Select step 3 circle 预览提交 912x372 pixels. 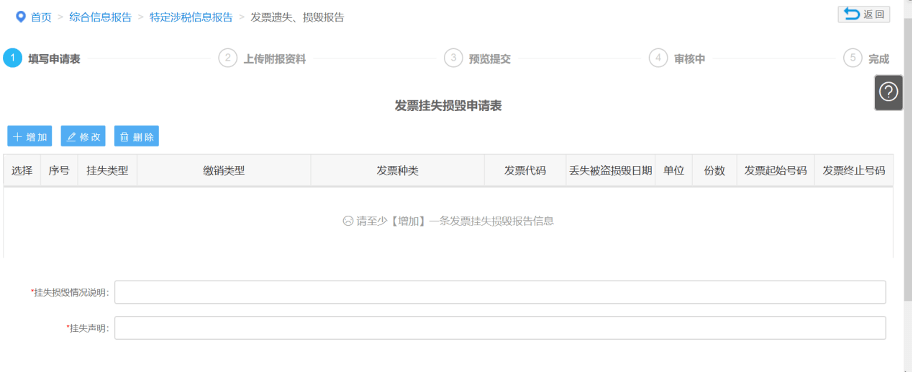[x=453, y=58]
